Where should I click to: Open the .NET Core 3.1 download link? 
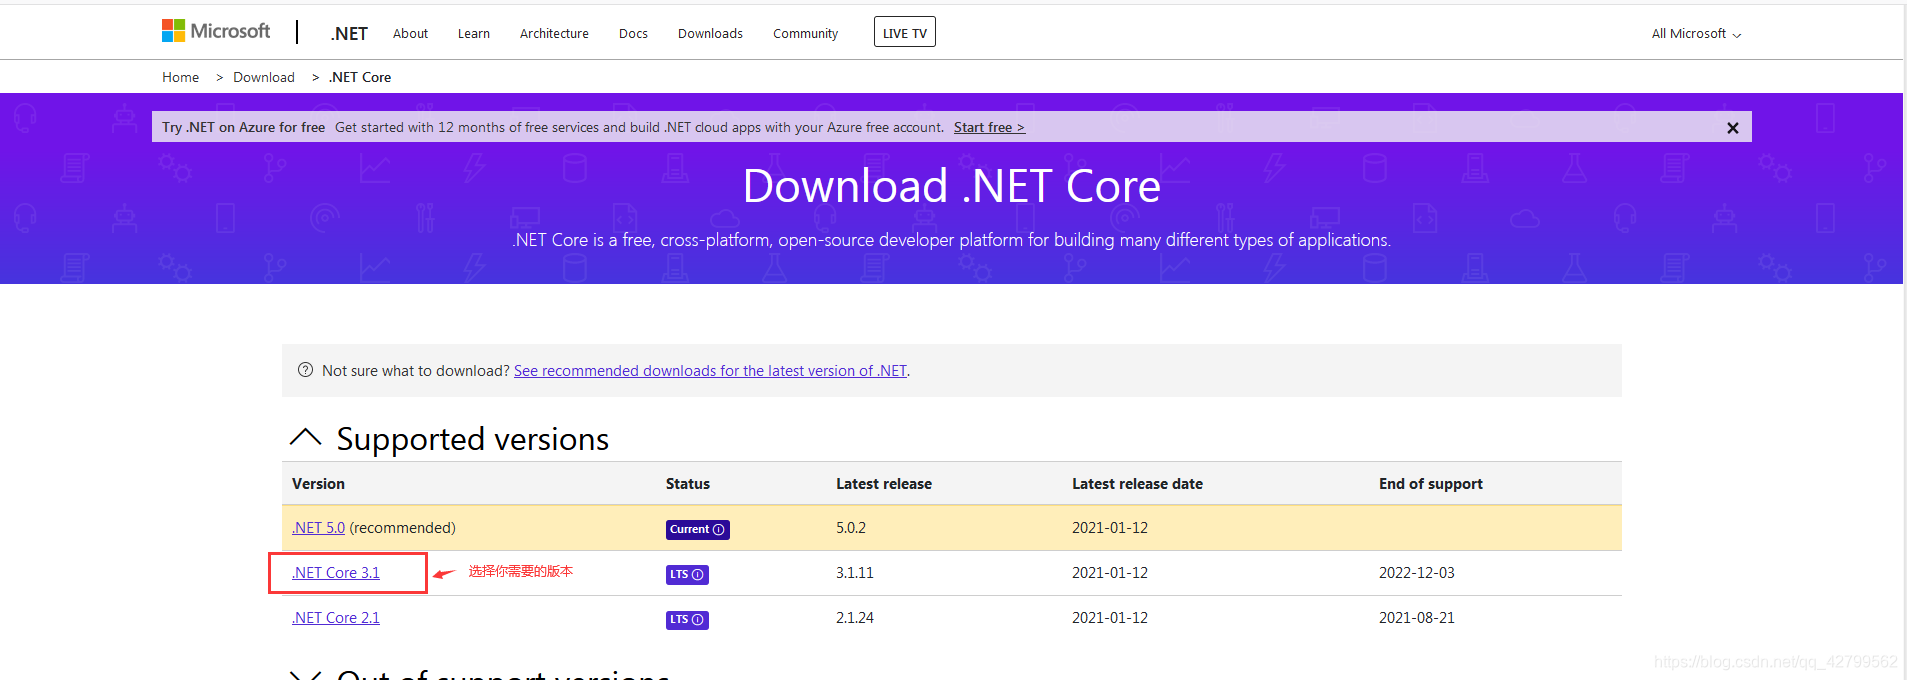[x=336, y=573]
